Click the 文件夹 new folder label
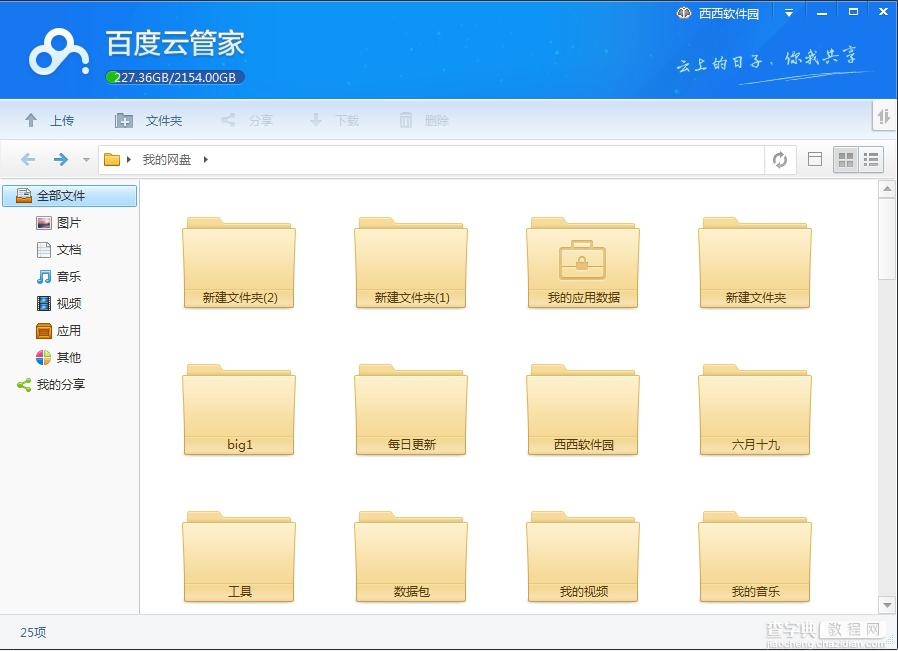The image size is (898, 651). point(164,120)
